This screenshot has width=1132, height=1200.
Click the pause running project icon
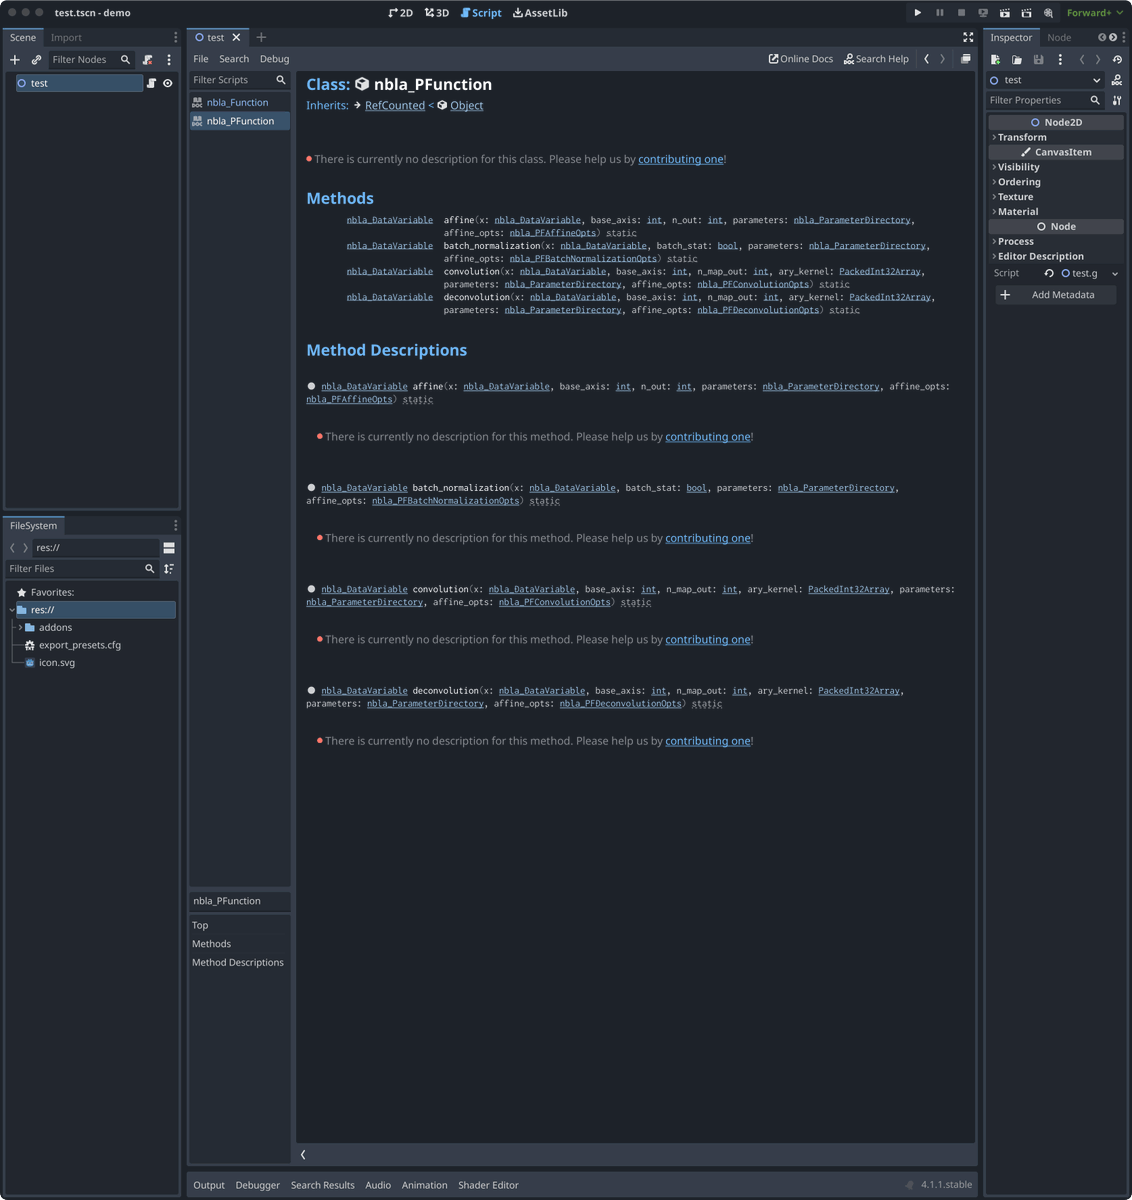(x=939, y=13)
